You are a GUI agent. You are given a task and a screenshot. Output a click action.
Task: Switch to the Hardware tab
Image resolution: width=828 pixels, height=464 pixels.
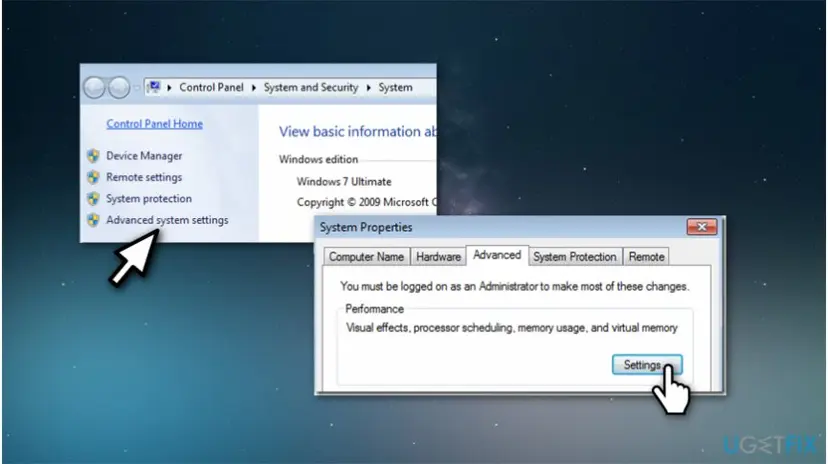click(438, 257)
